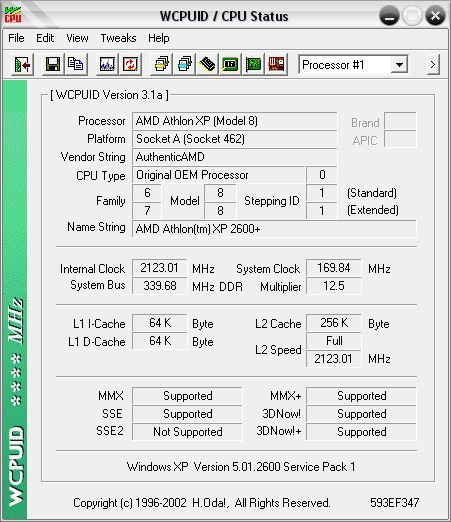
Task: Click the Exit door icon in toolbar
Action: 22,64
